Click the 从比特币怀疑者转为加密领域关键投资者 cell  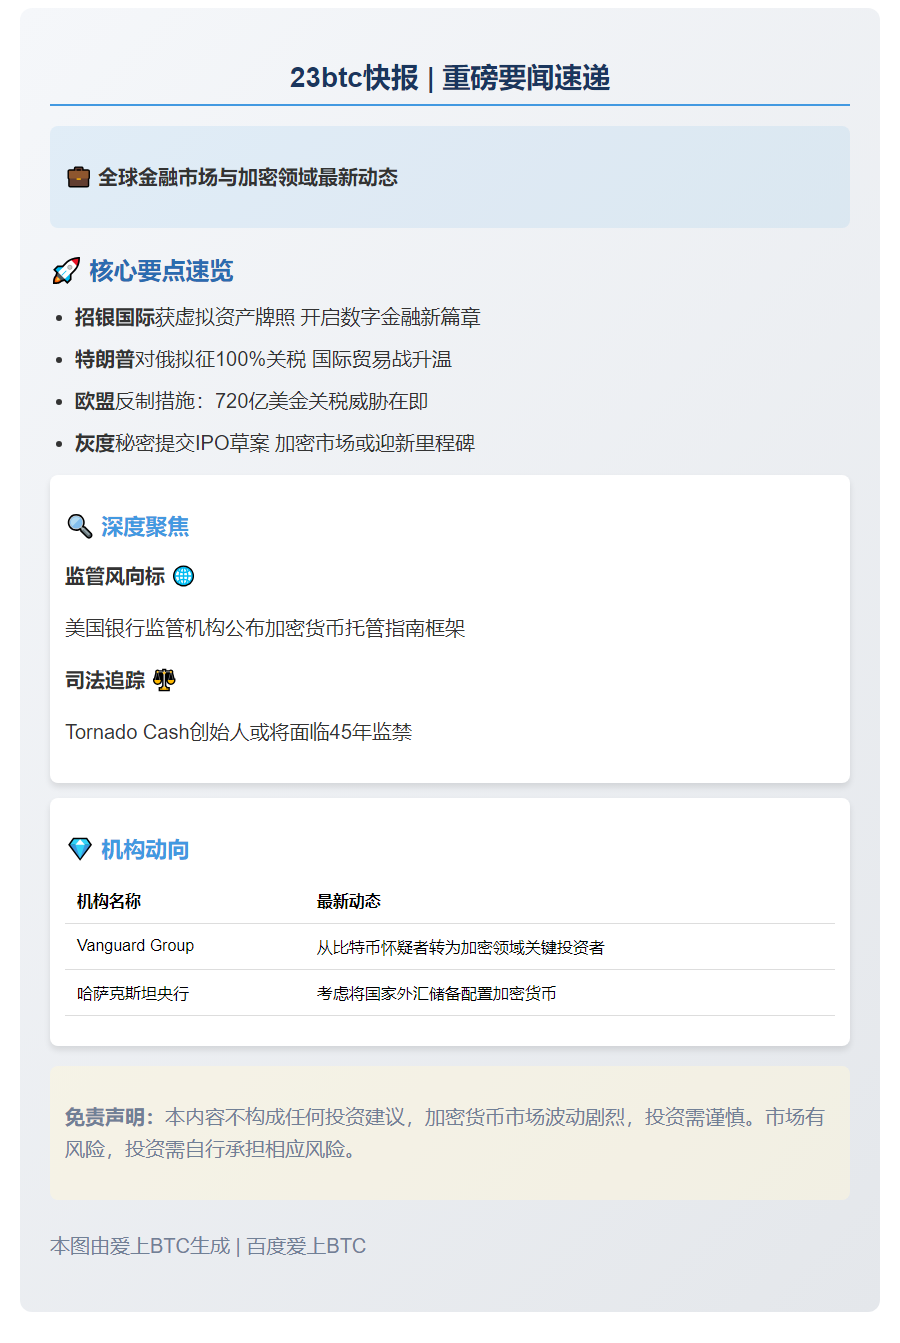point(461,947)
